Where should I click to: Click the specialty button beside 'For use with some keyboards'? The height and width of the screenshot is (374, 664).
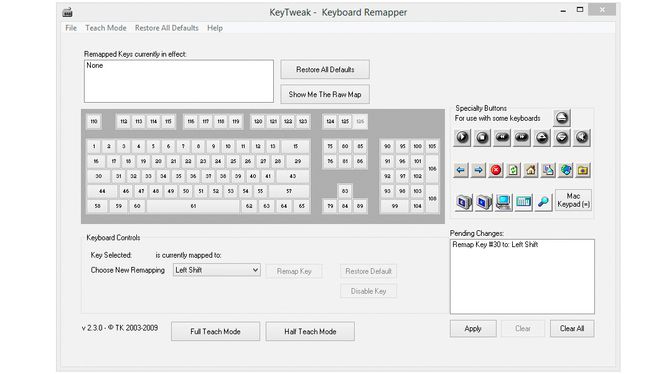[x=562, y=118]
